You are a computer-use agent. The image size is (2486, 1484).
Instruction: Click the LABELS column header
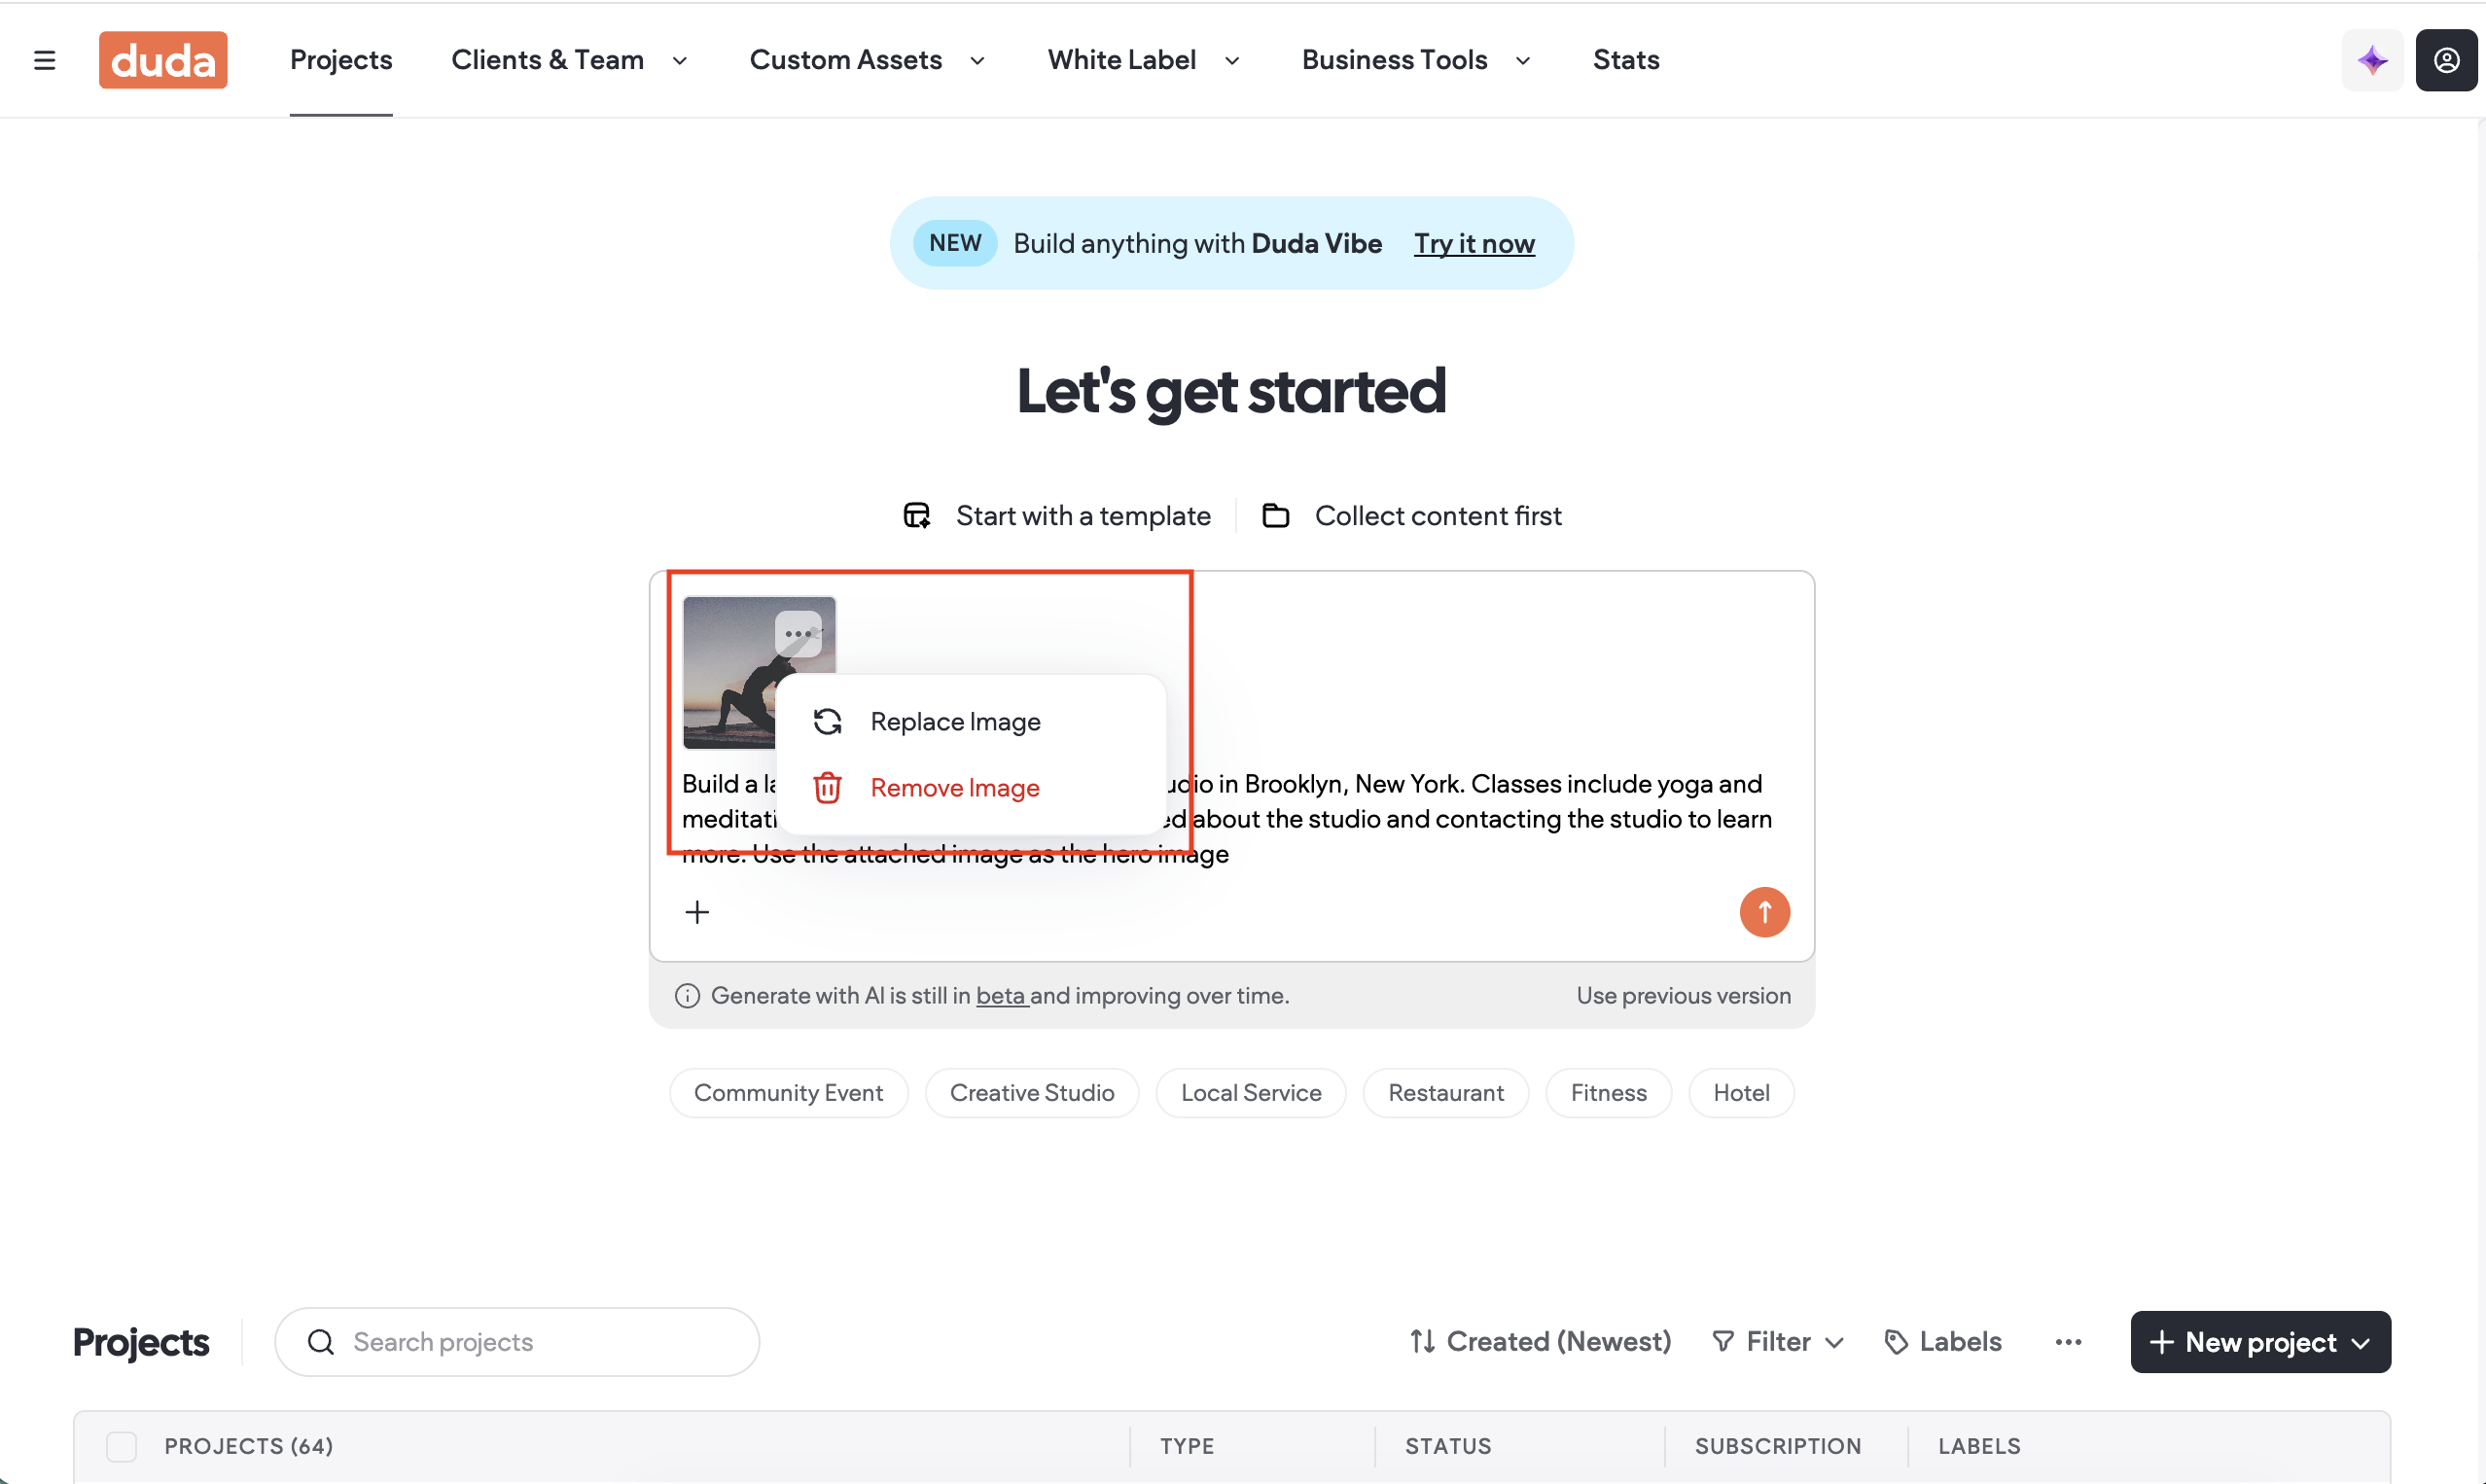[1979, 1446]
